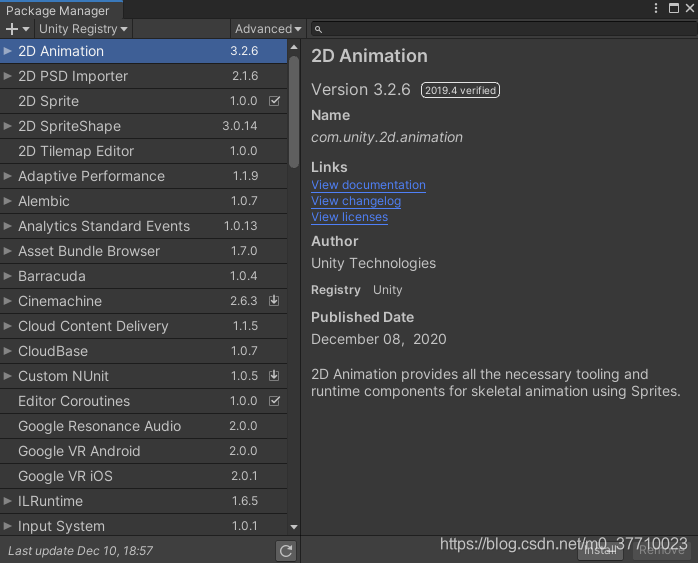Expand the 2D PSD Importer versions
Viewport: 698px width, 563px height.
tap(8, 76)
